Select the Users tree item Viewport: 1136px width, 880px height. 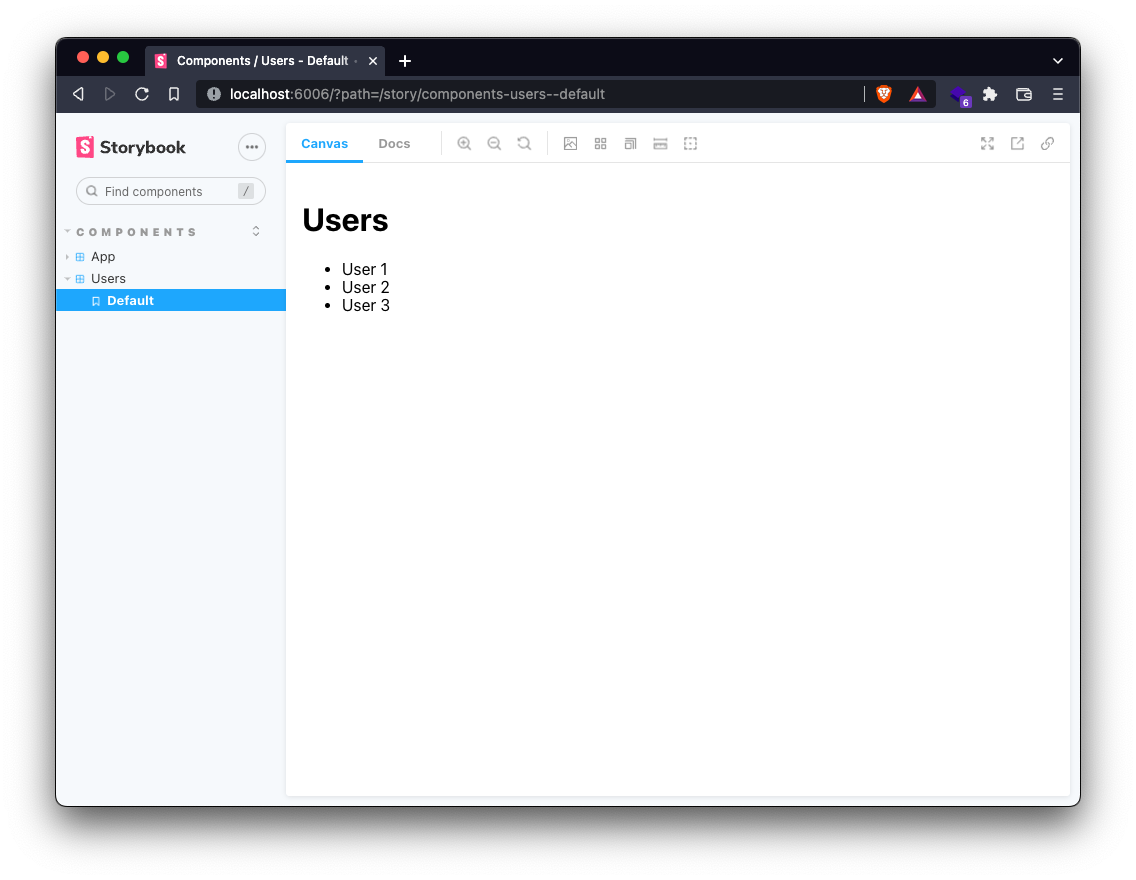[108, 278]
